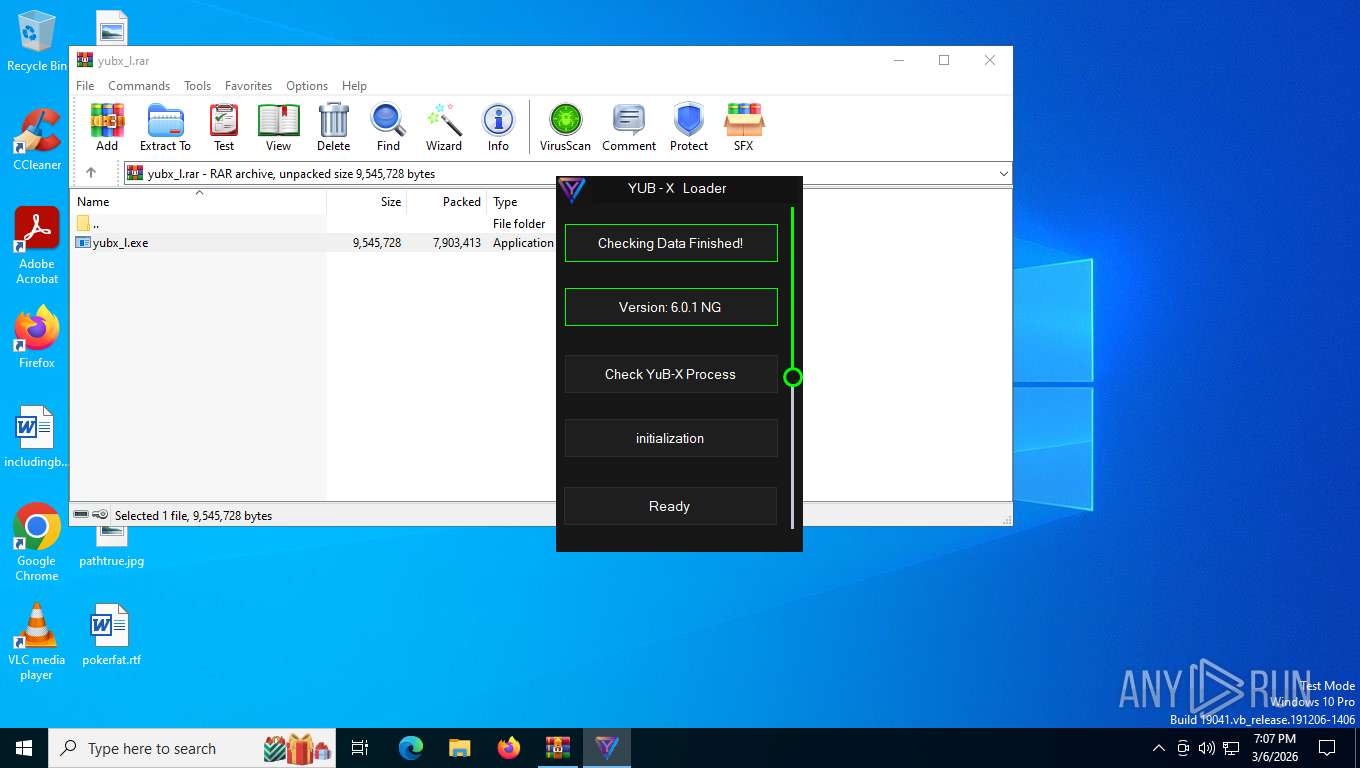Open the Commands menu
Viewport: 1360px width, 768px height.
click(x=139, y=86)
